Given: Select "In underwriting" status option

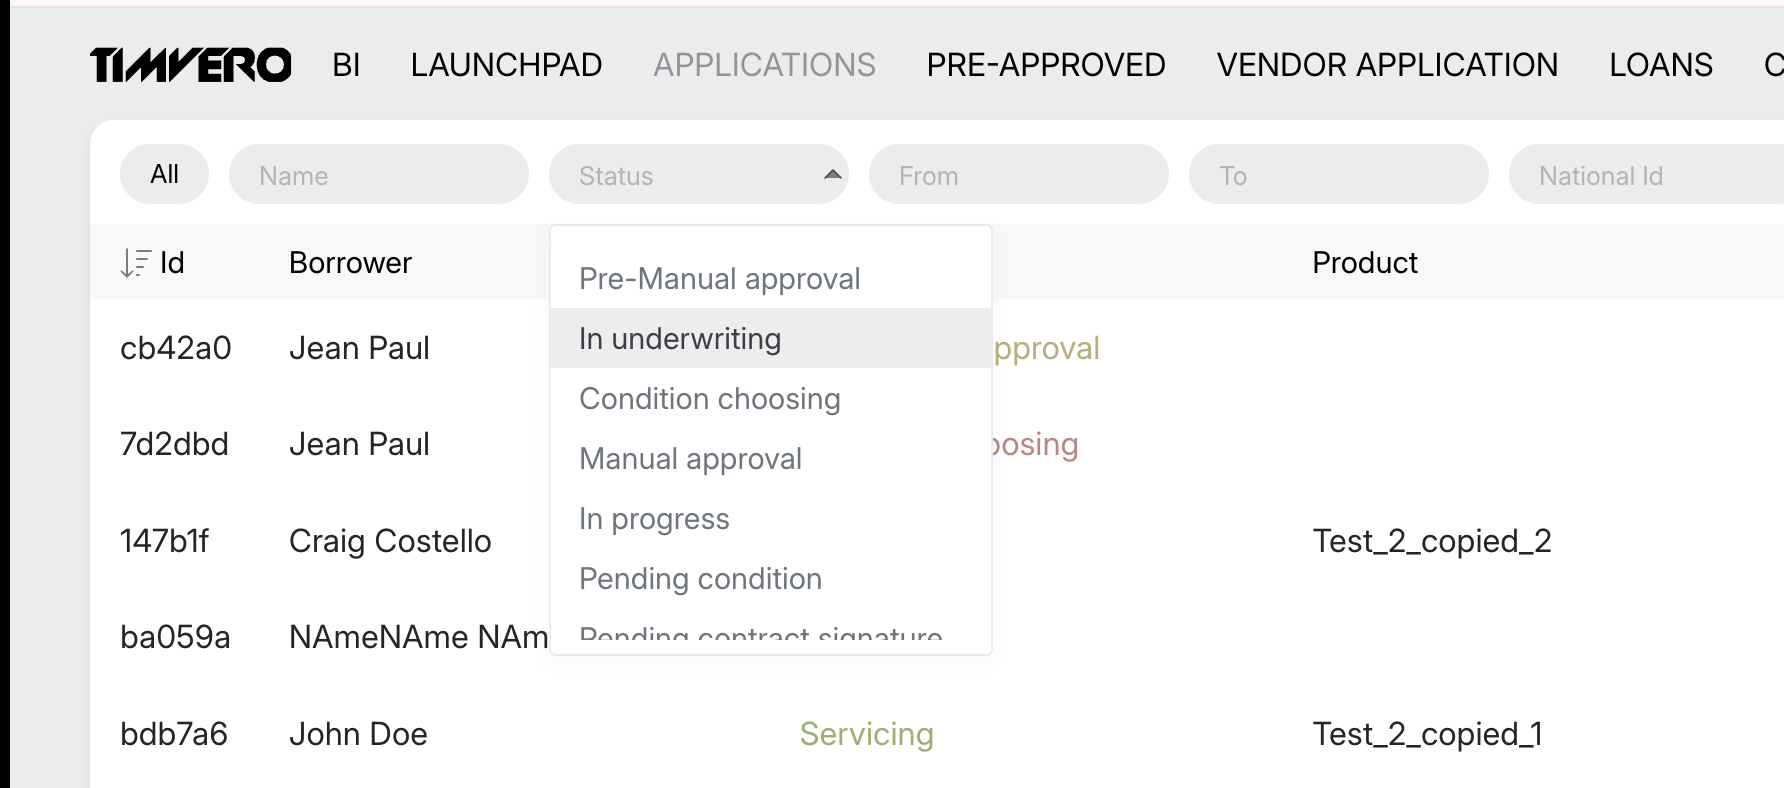Looking at the screenshot, I should pos(680,339).
